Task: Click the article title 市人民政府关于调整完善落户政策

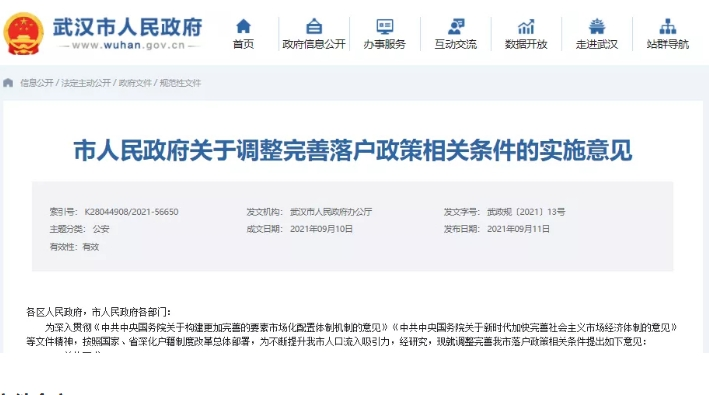Action: (x=353, y=150)
